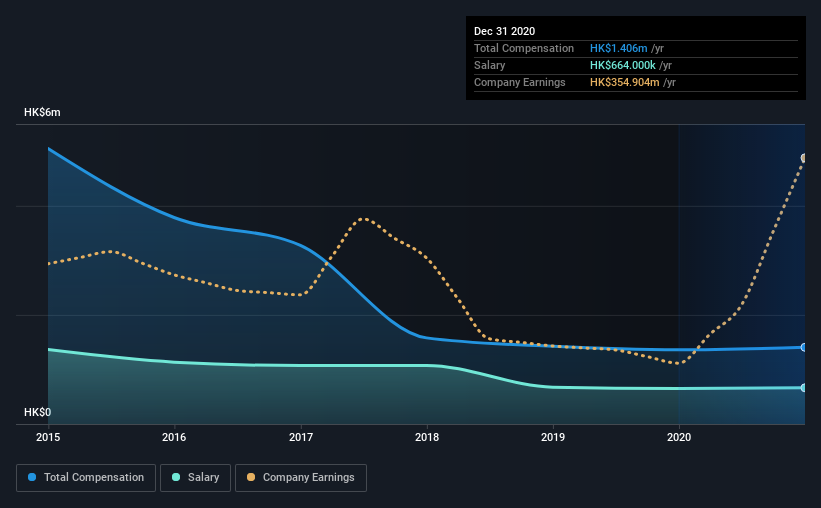Screen dimensions: 821x508
Task: Click the orange Company Earnings legend dot
Action: pyautogui.click(x=251, y=477)
